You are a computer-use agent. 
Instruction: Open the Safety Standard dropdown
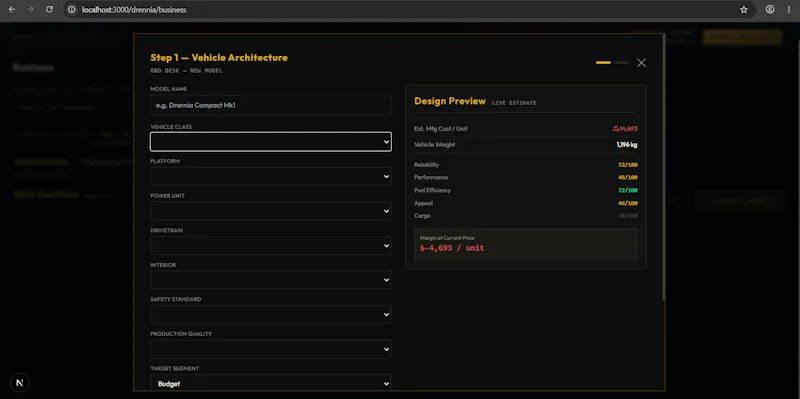(271, 314)
